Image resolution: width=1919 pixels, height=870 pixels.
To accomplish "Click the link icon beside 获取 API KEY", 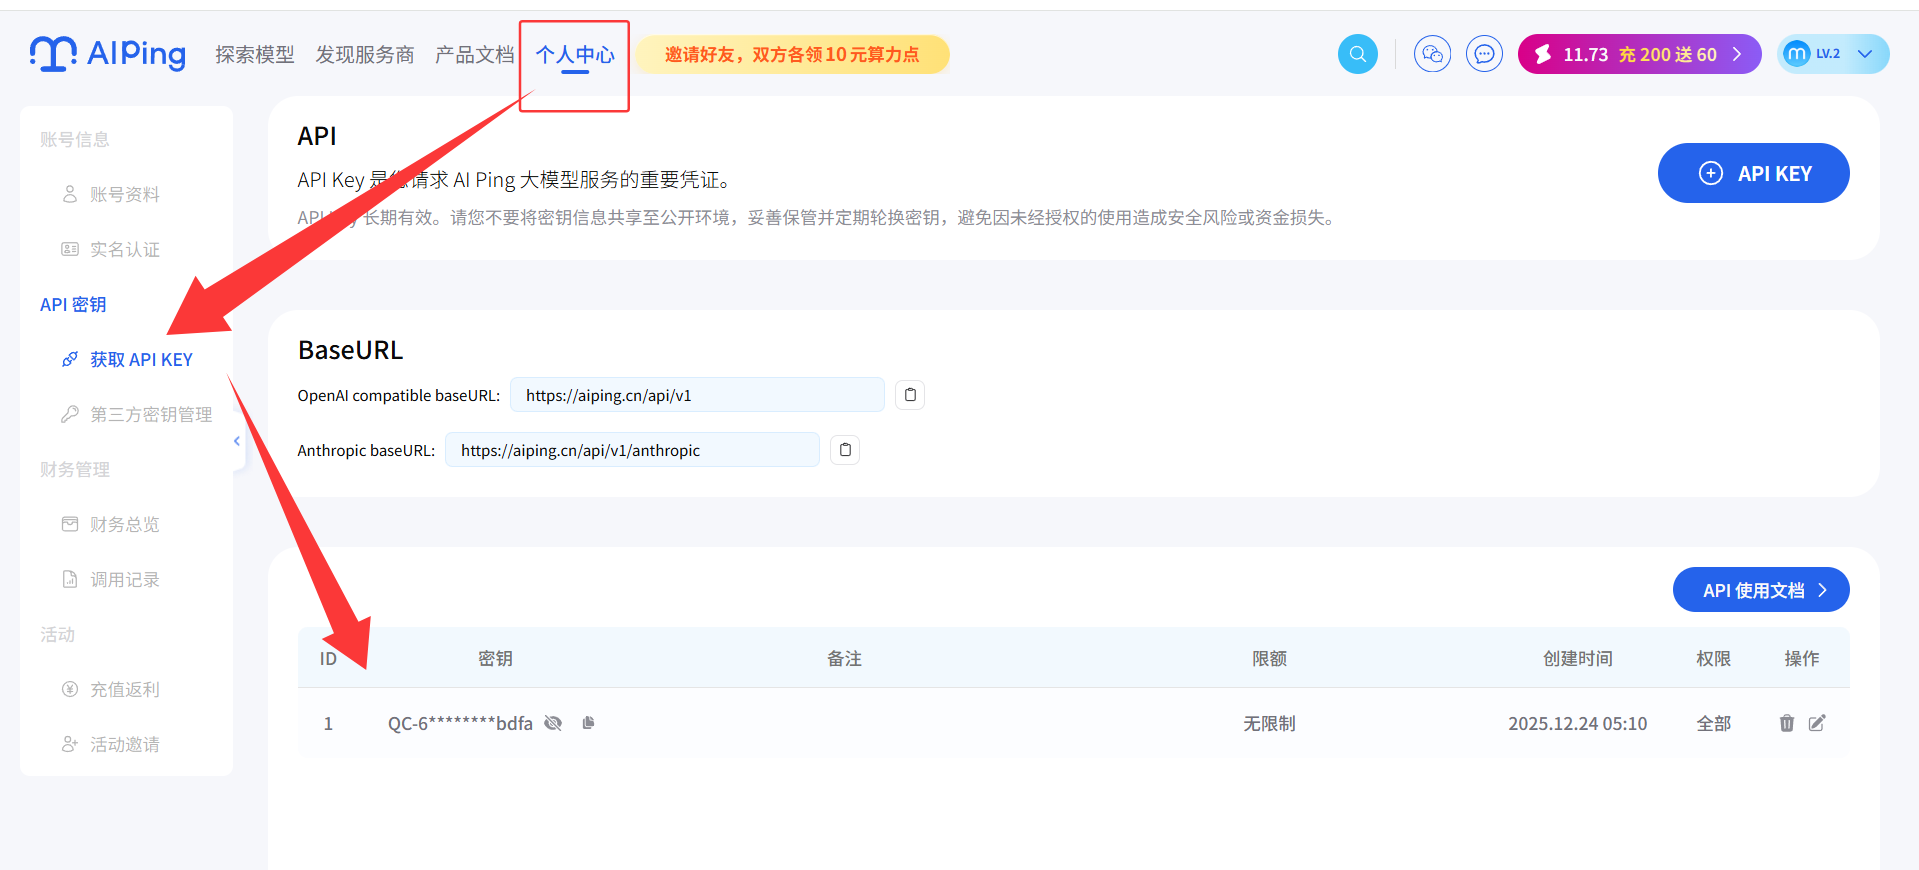I will [x=70, y=359].
